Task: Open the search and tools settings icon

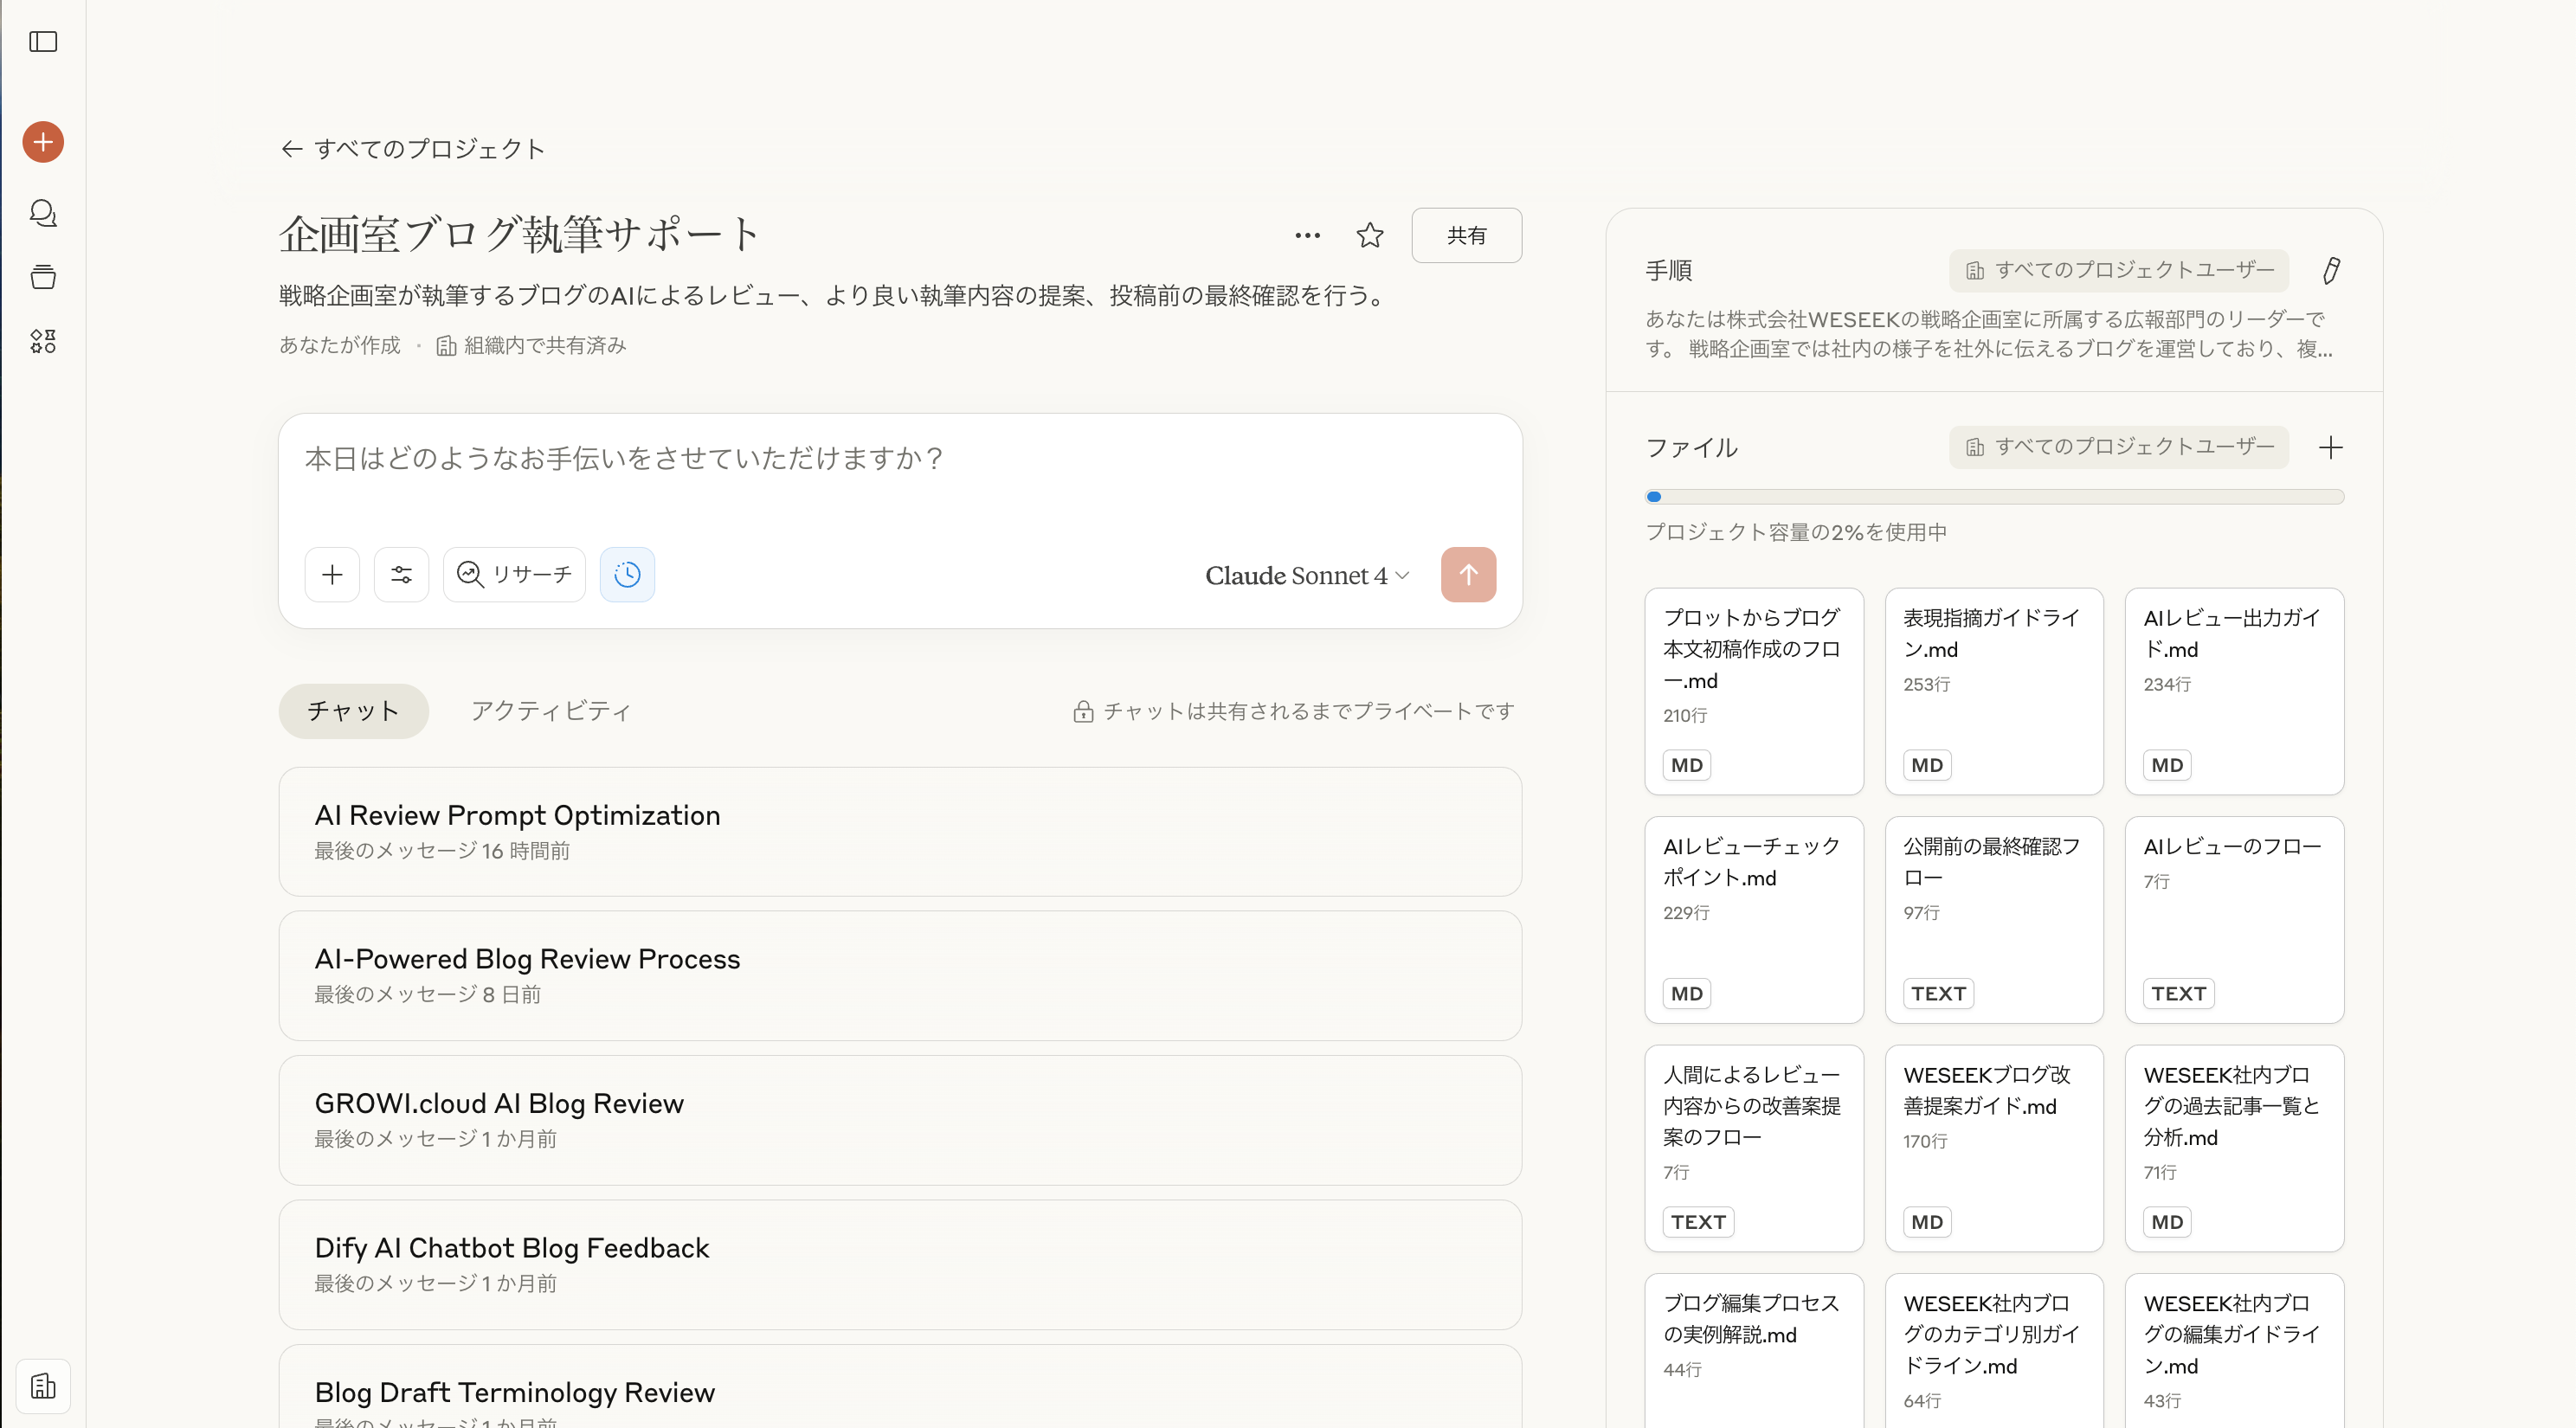Action: 401,574
